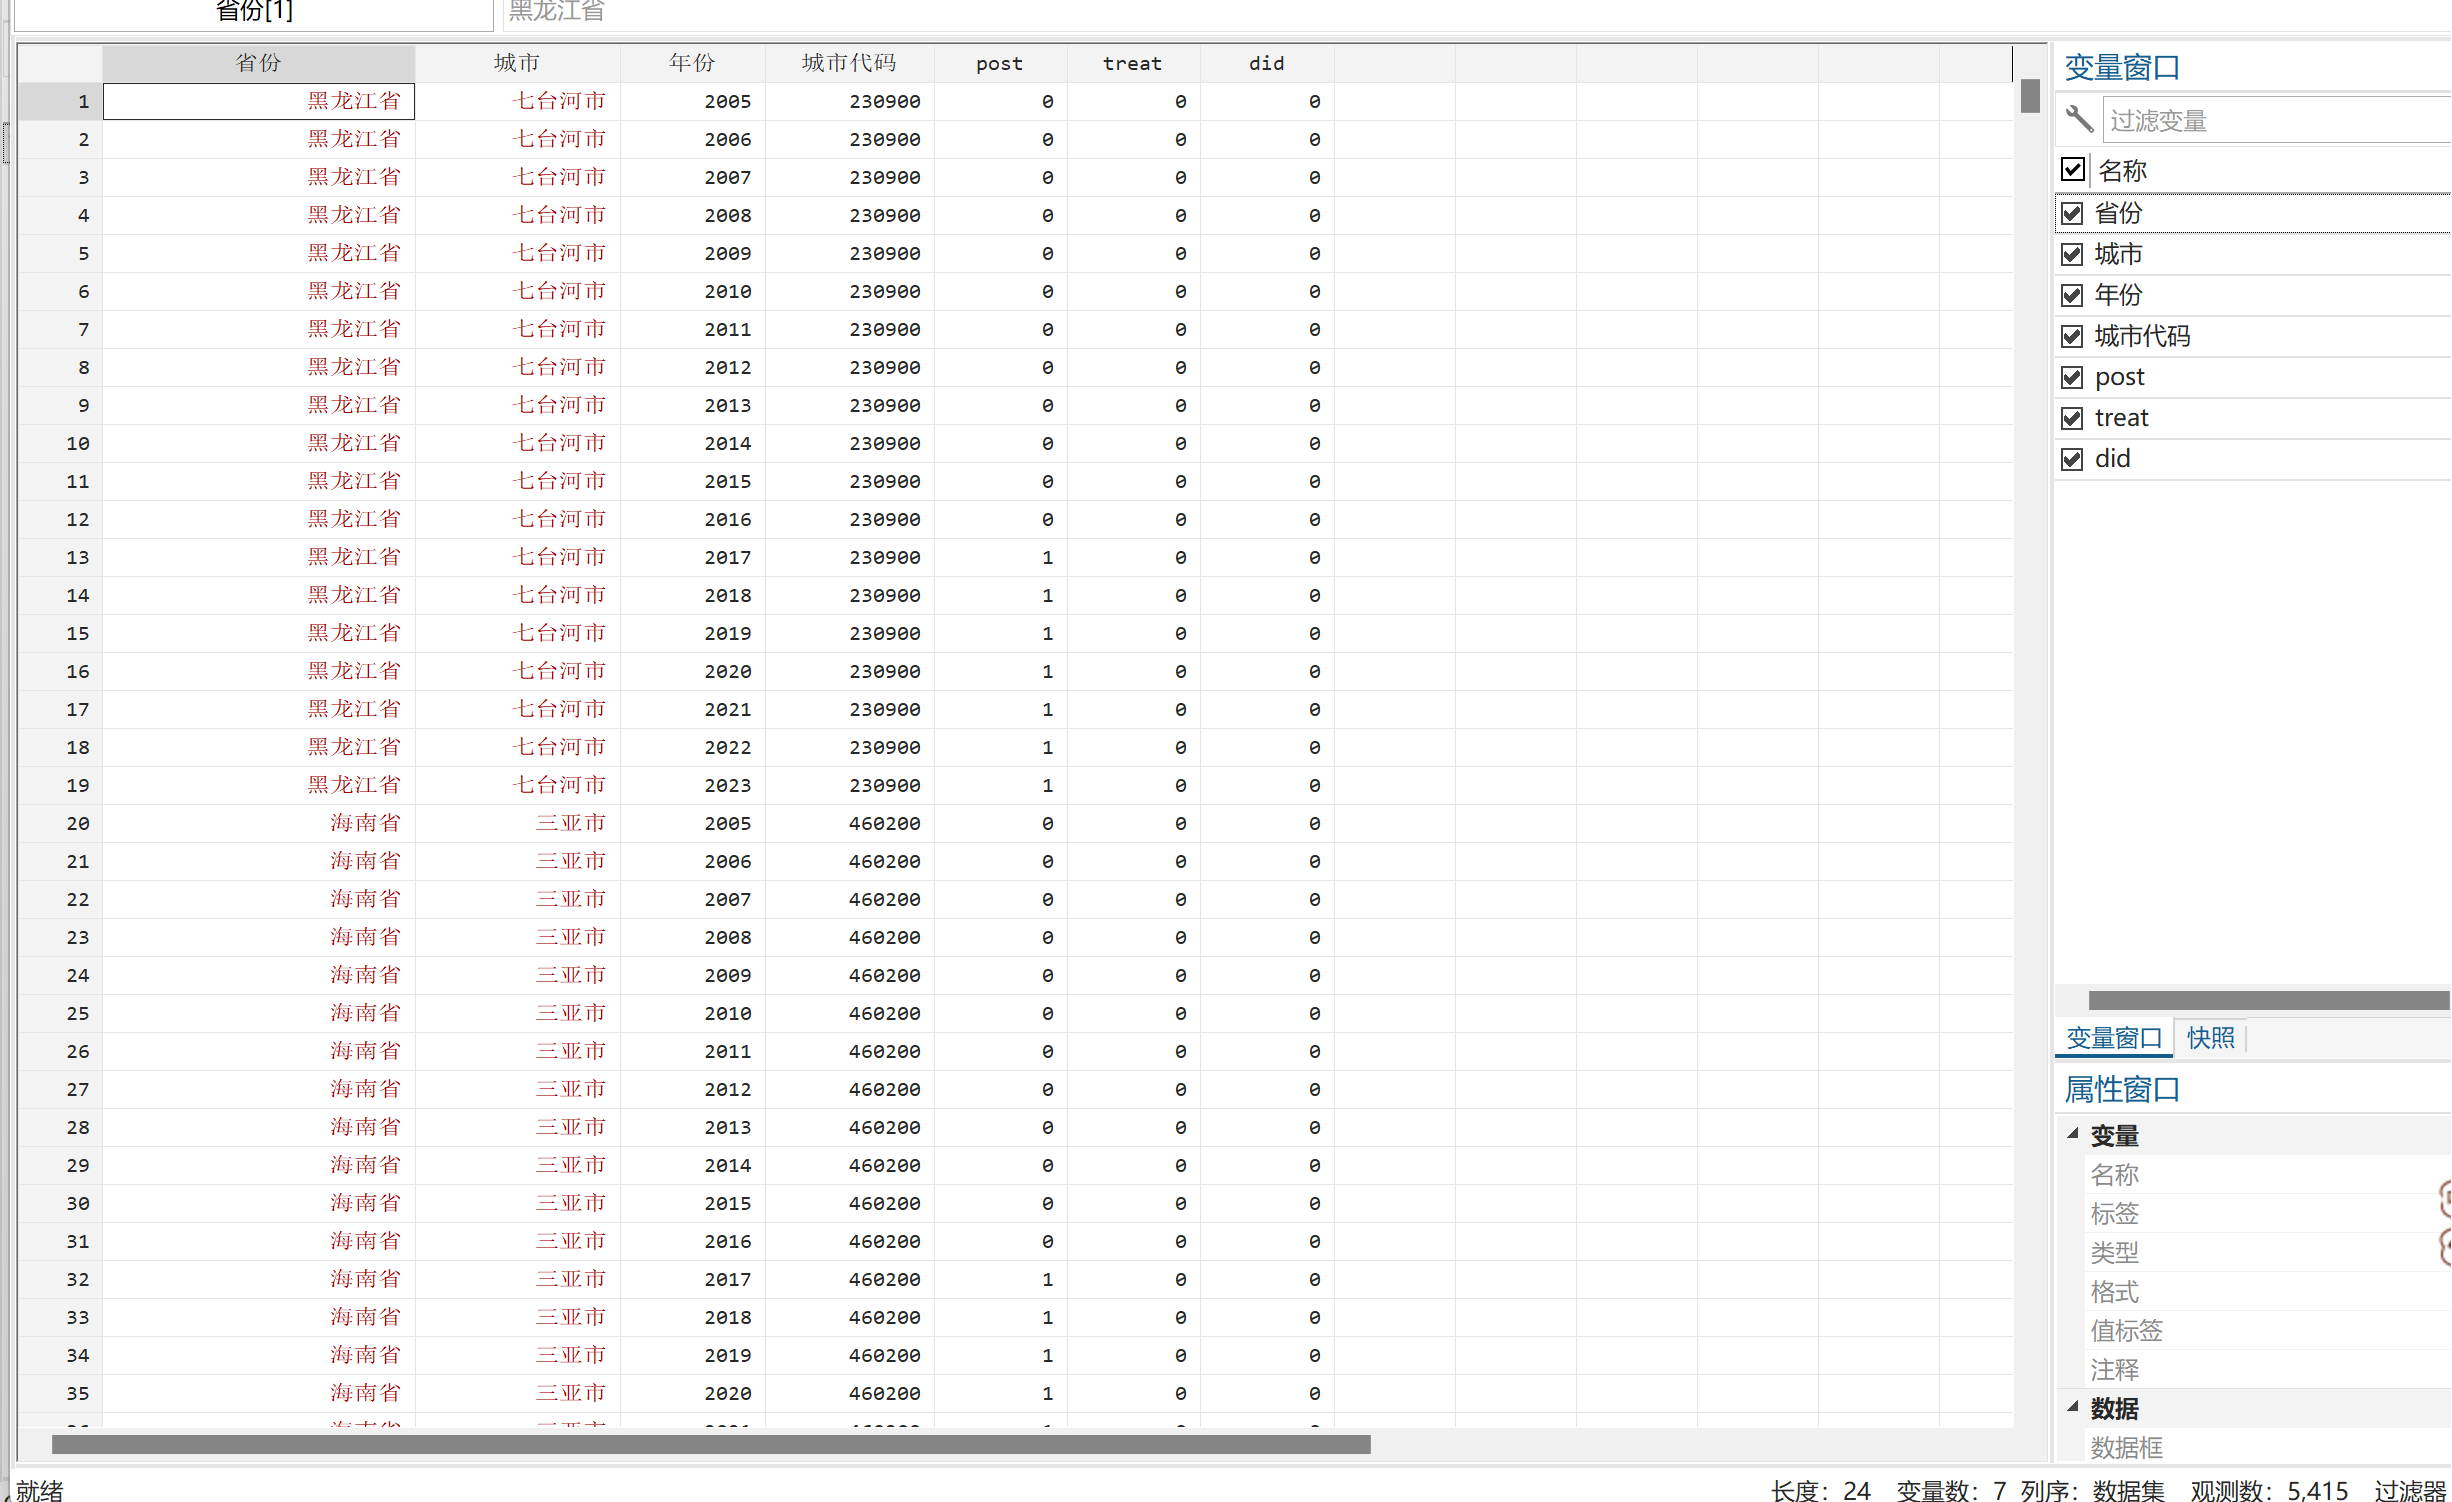Collapse the 数据 properties section
Screen dimensions: 2452x1502
pos(2073,1406)
